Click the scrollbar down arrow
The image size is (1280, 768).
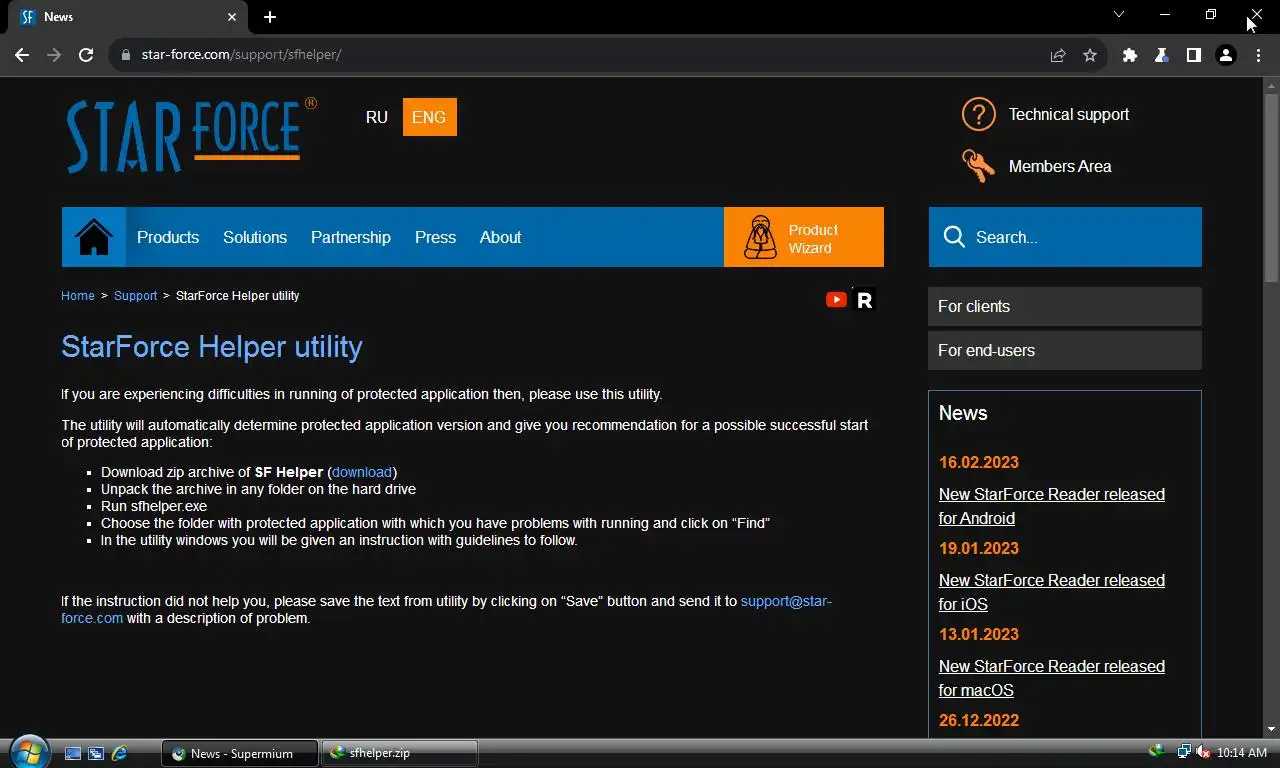point(1271,729)
